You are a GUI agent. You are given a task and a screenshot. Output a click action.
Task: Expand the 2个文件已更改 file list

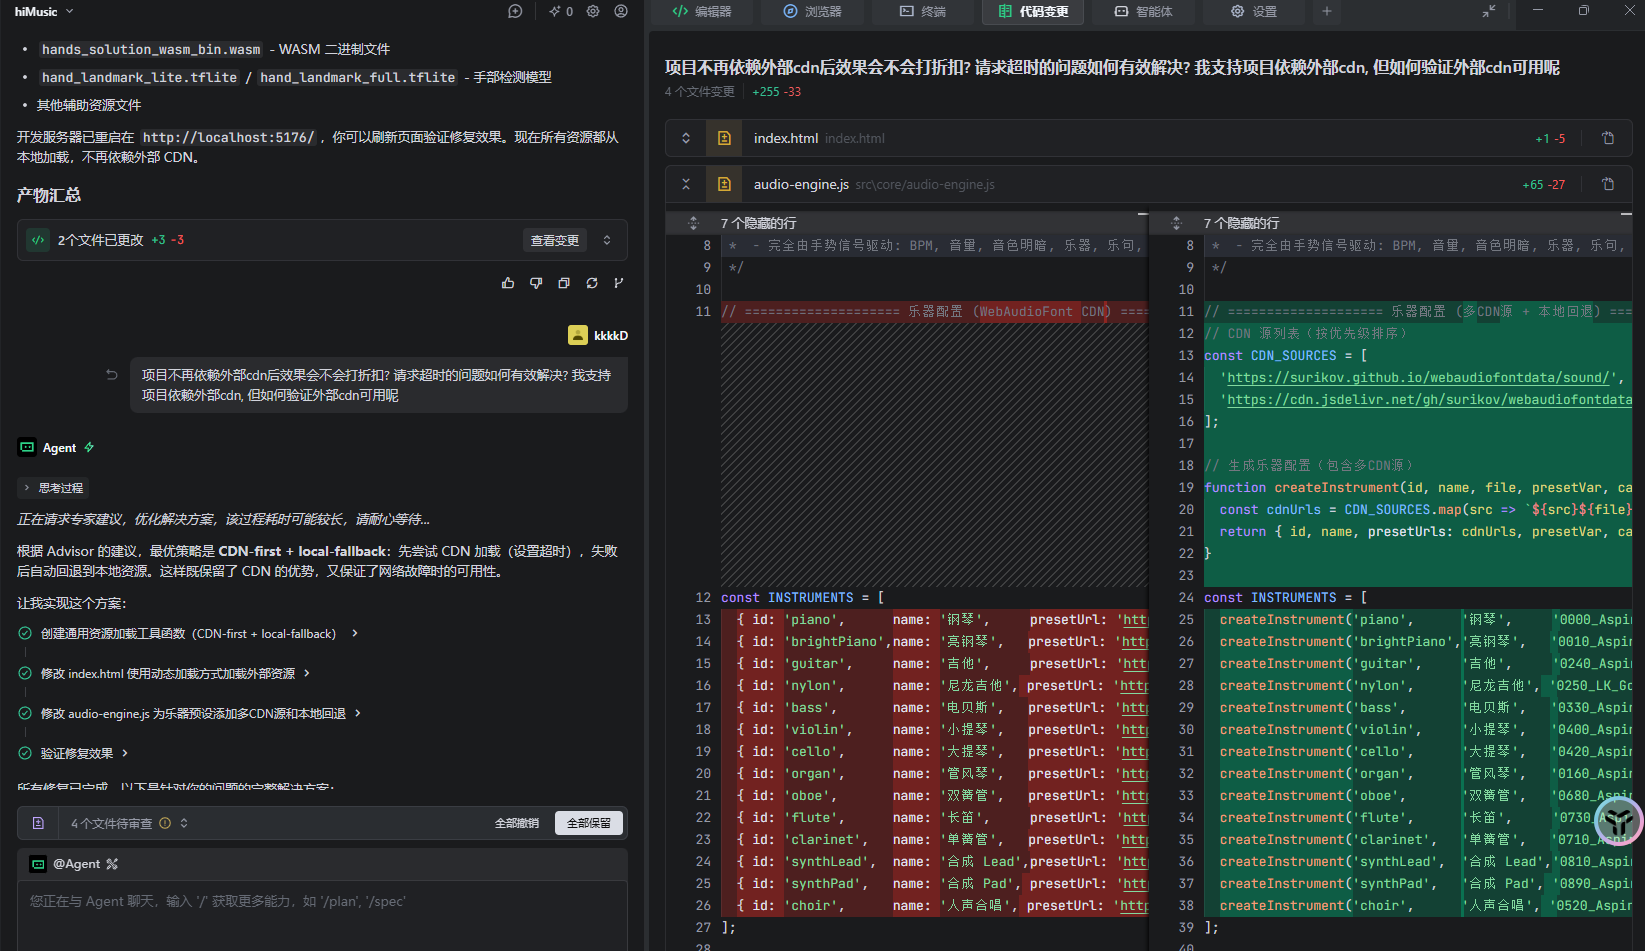[x=607, y=240]
